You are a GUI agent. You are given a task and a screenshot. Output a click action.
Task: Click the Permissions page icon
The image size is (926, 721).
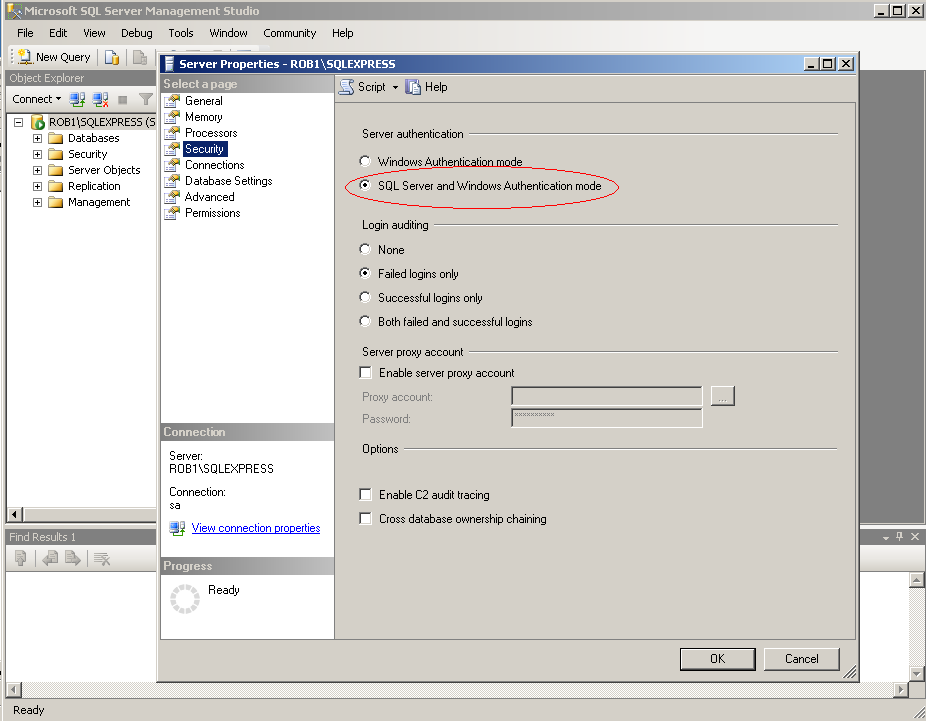[x=172, y=213]
